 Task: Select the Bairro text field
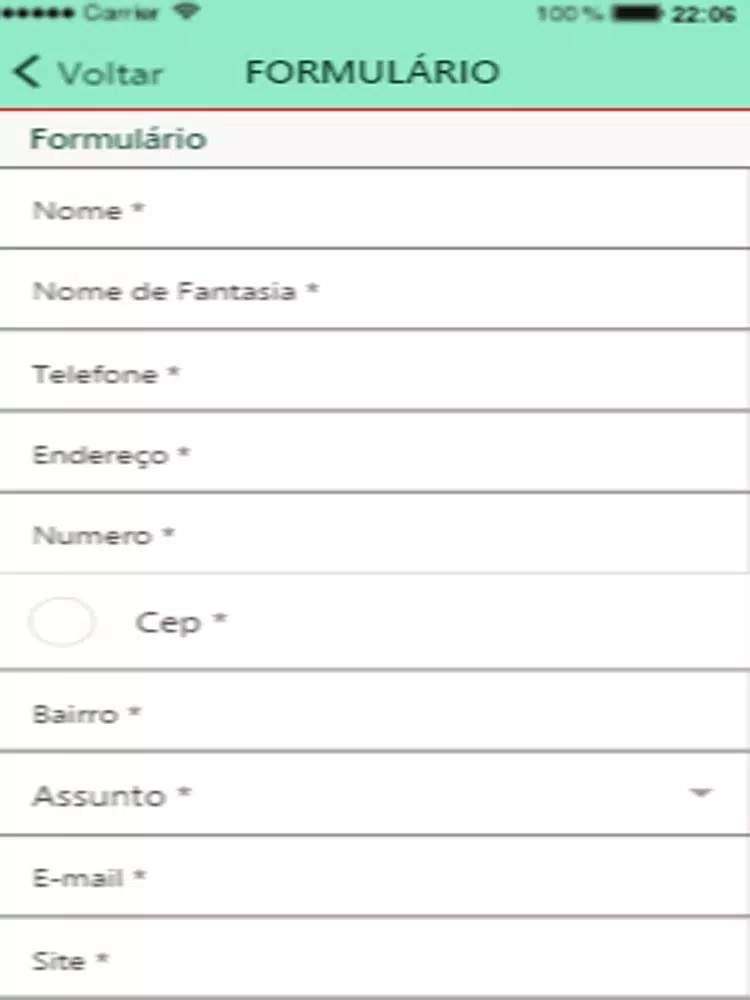(x=375, y=711)
